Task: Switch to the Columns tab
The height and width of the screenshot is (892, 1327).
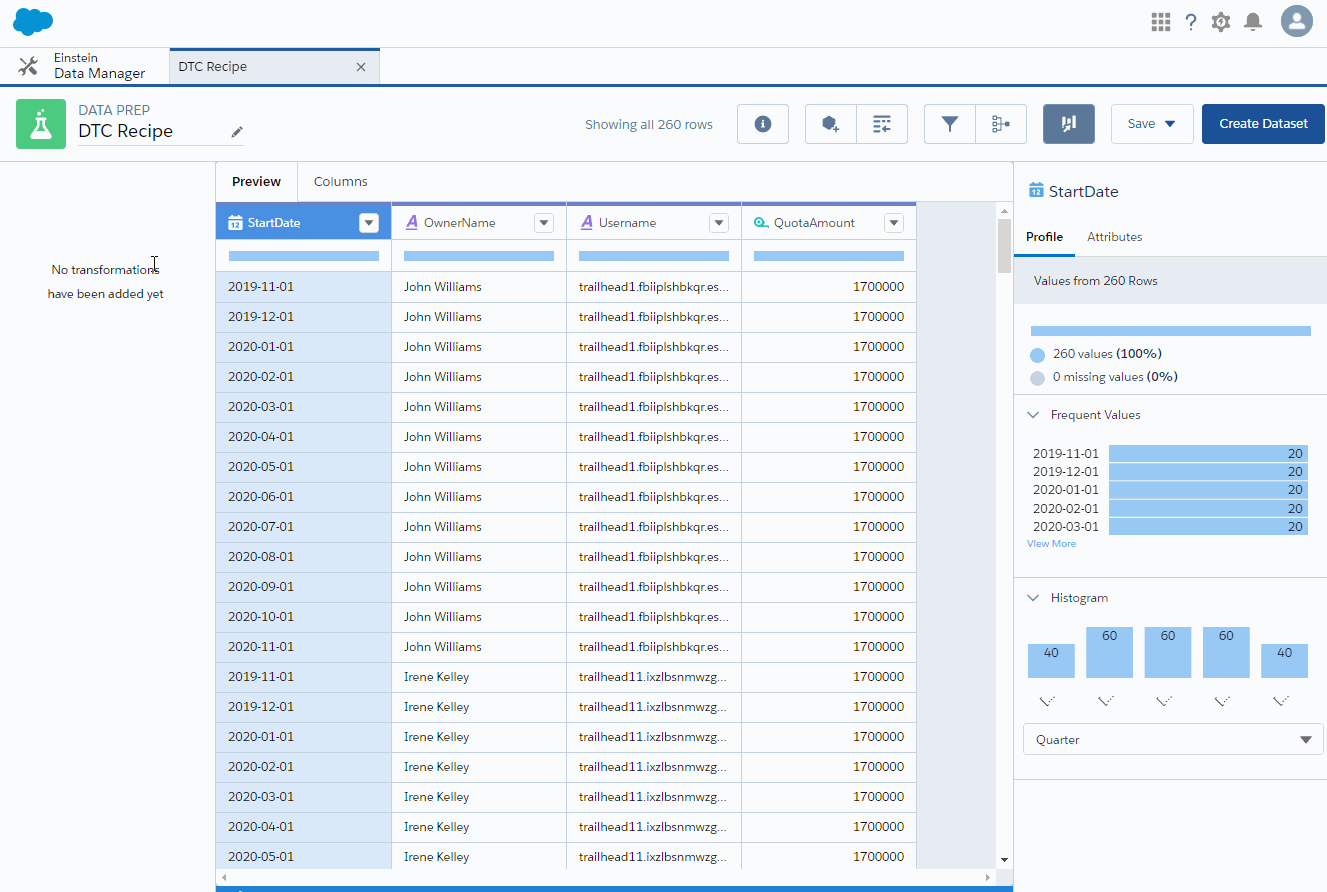Action: [341, 181]
